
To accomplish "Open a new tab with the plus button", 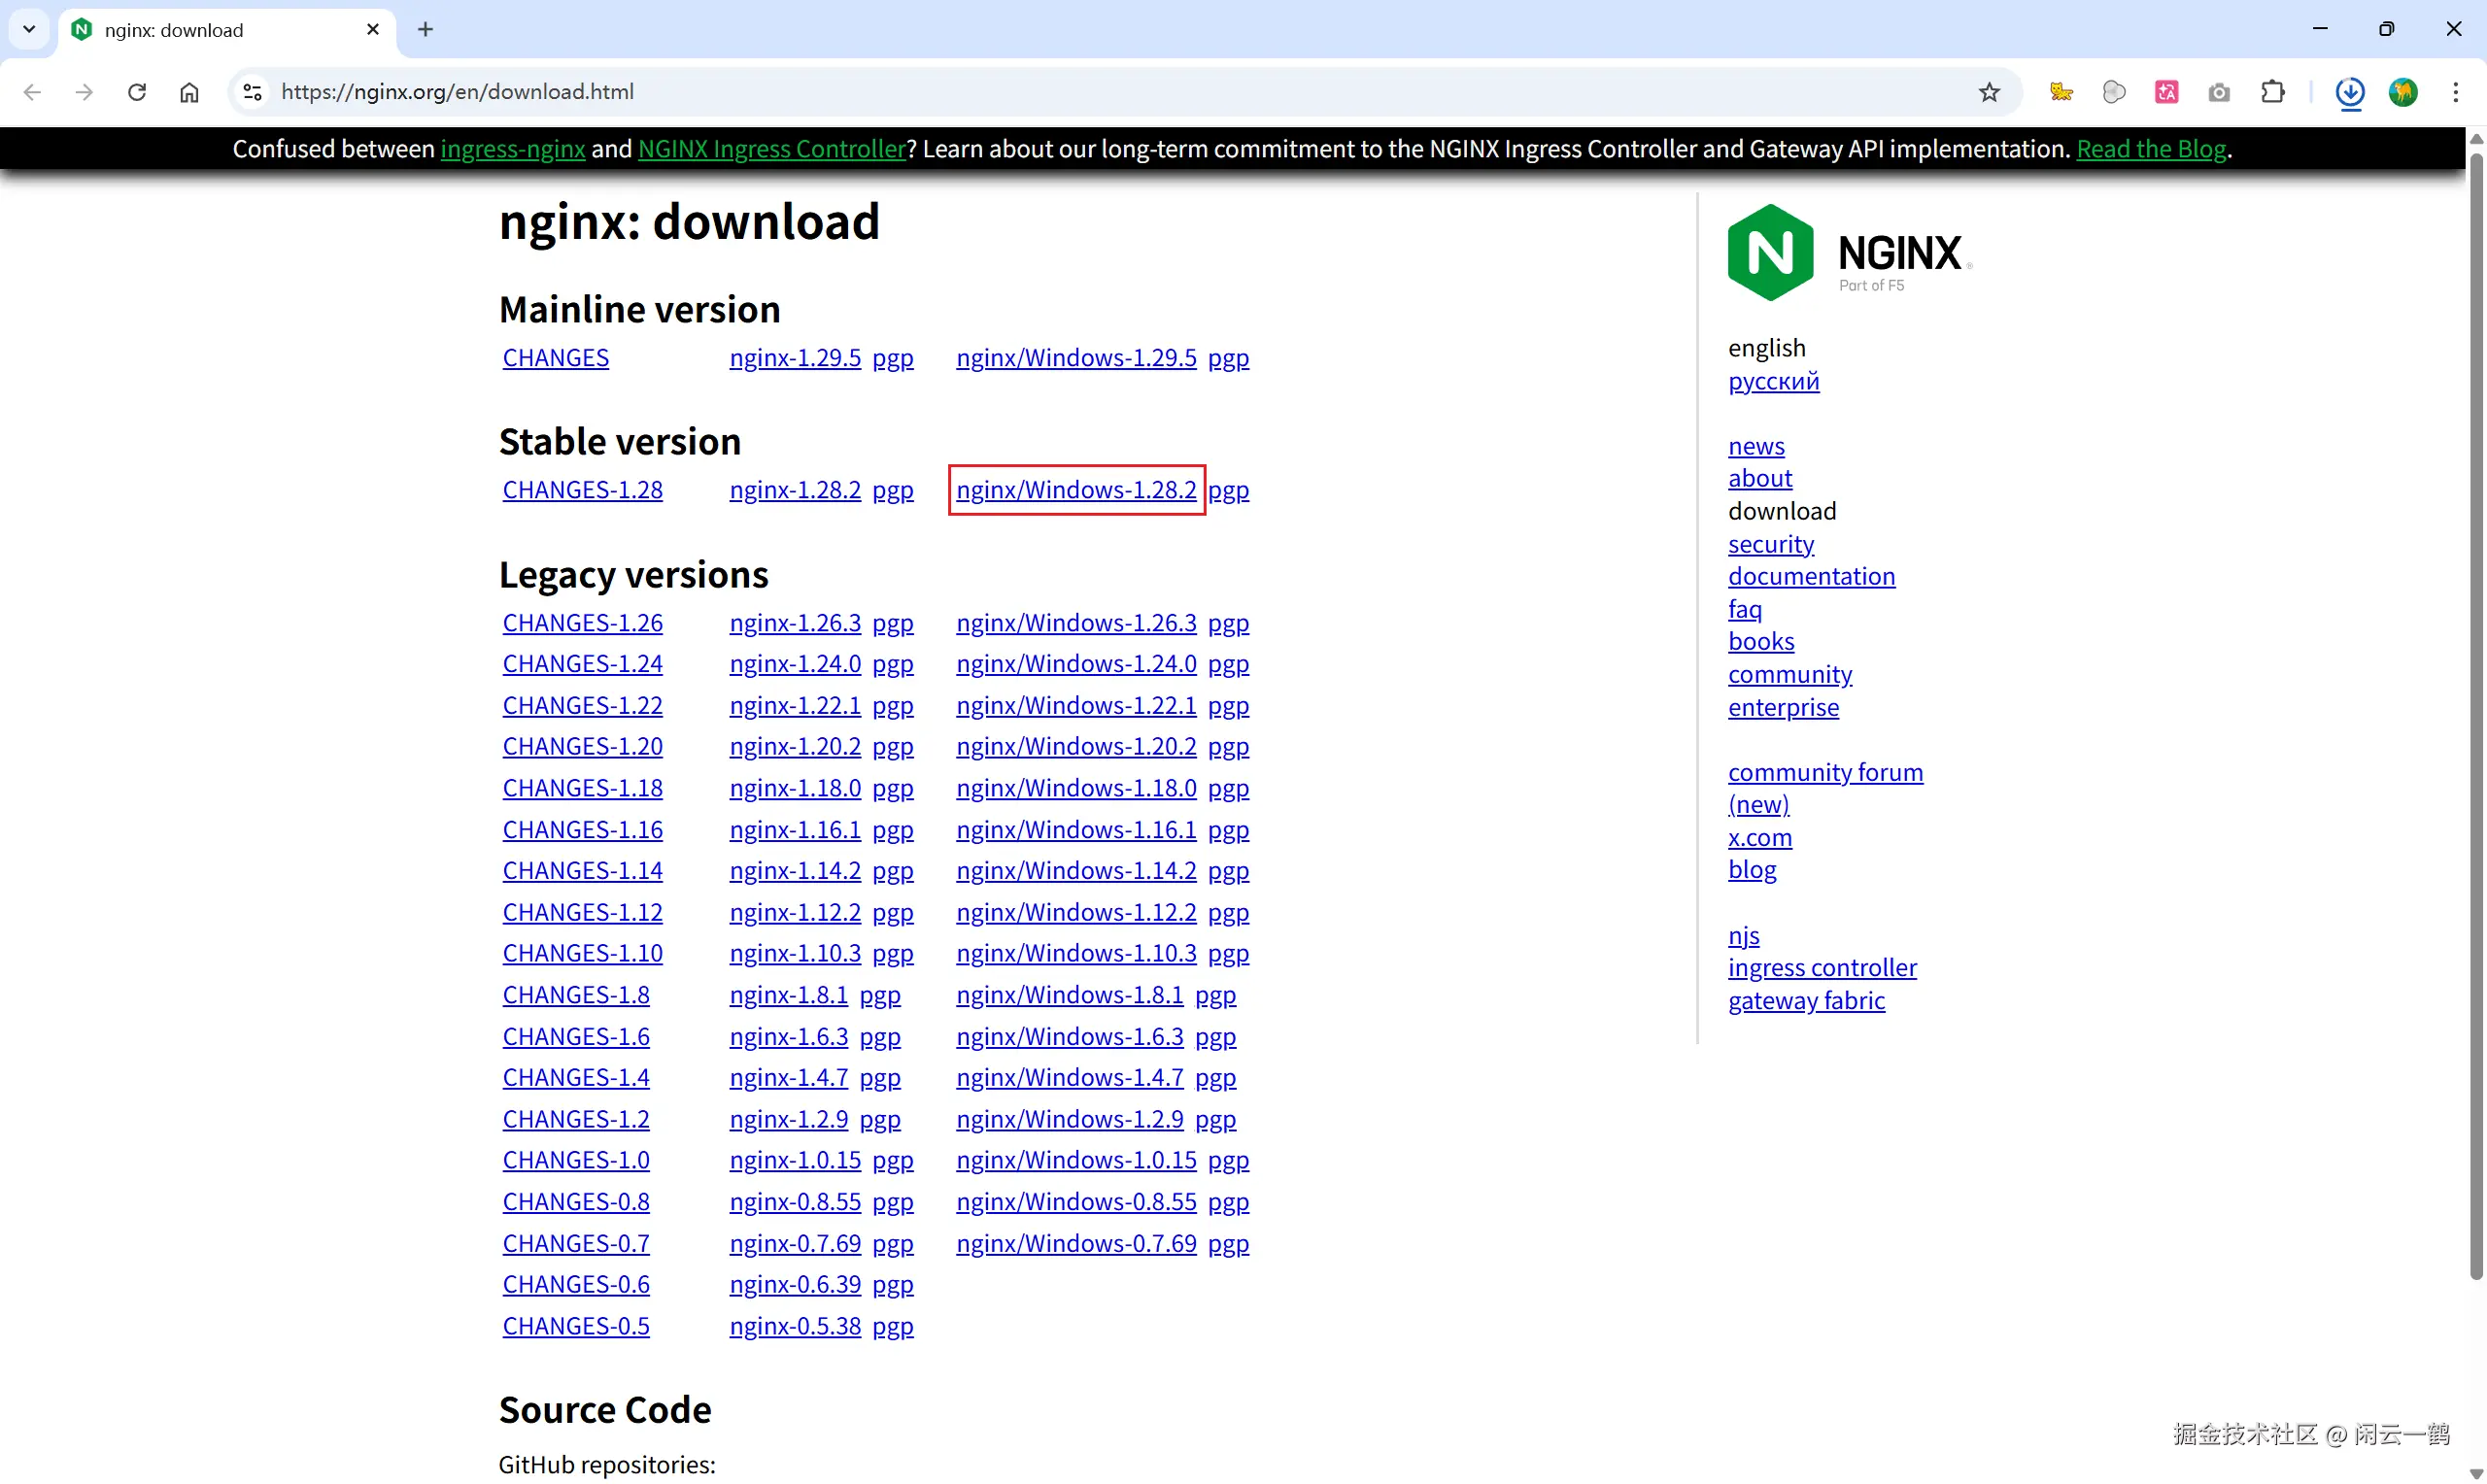I will (425, 29).
